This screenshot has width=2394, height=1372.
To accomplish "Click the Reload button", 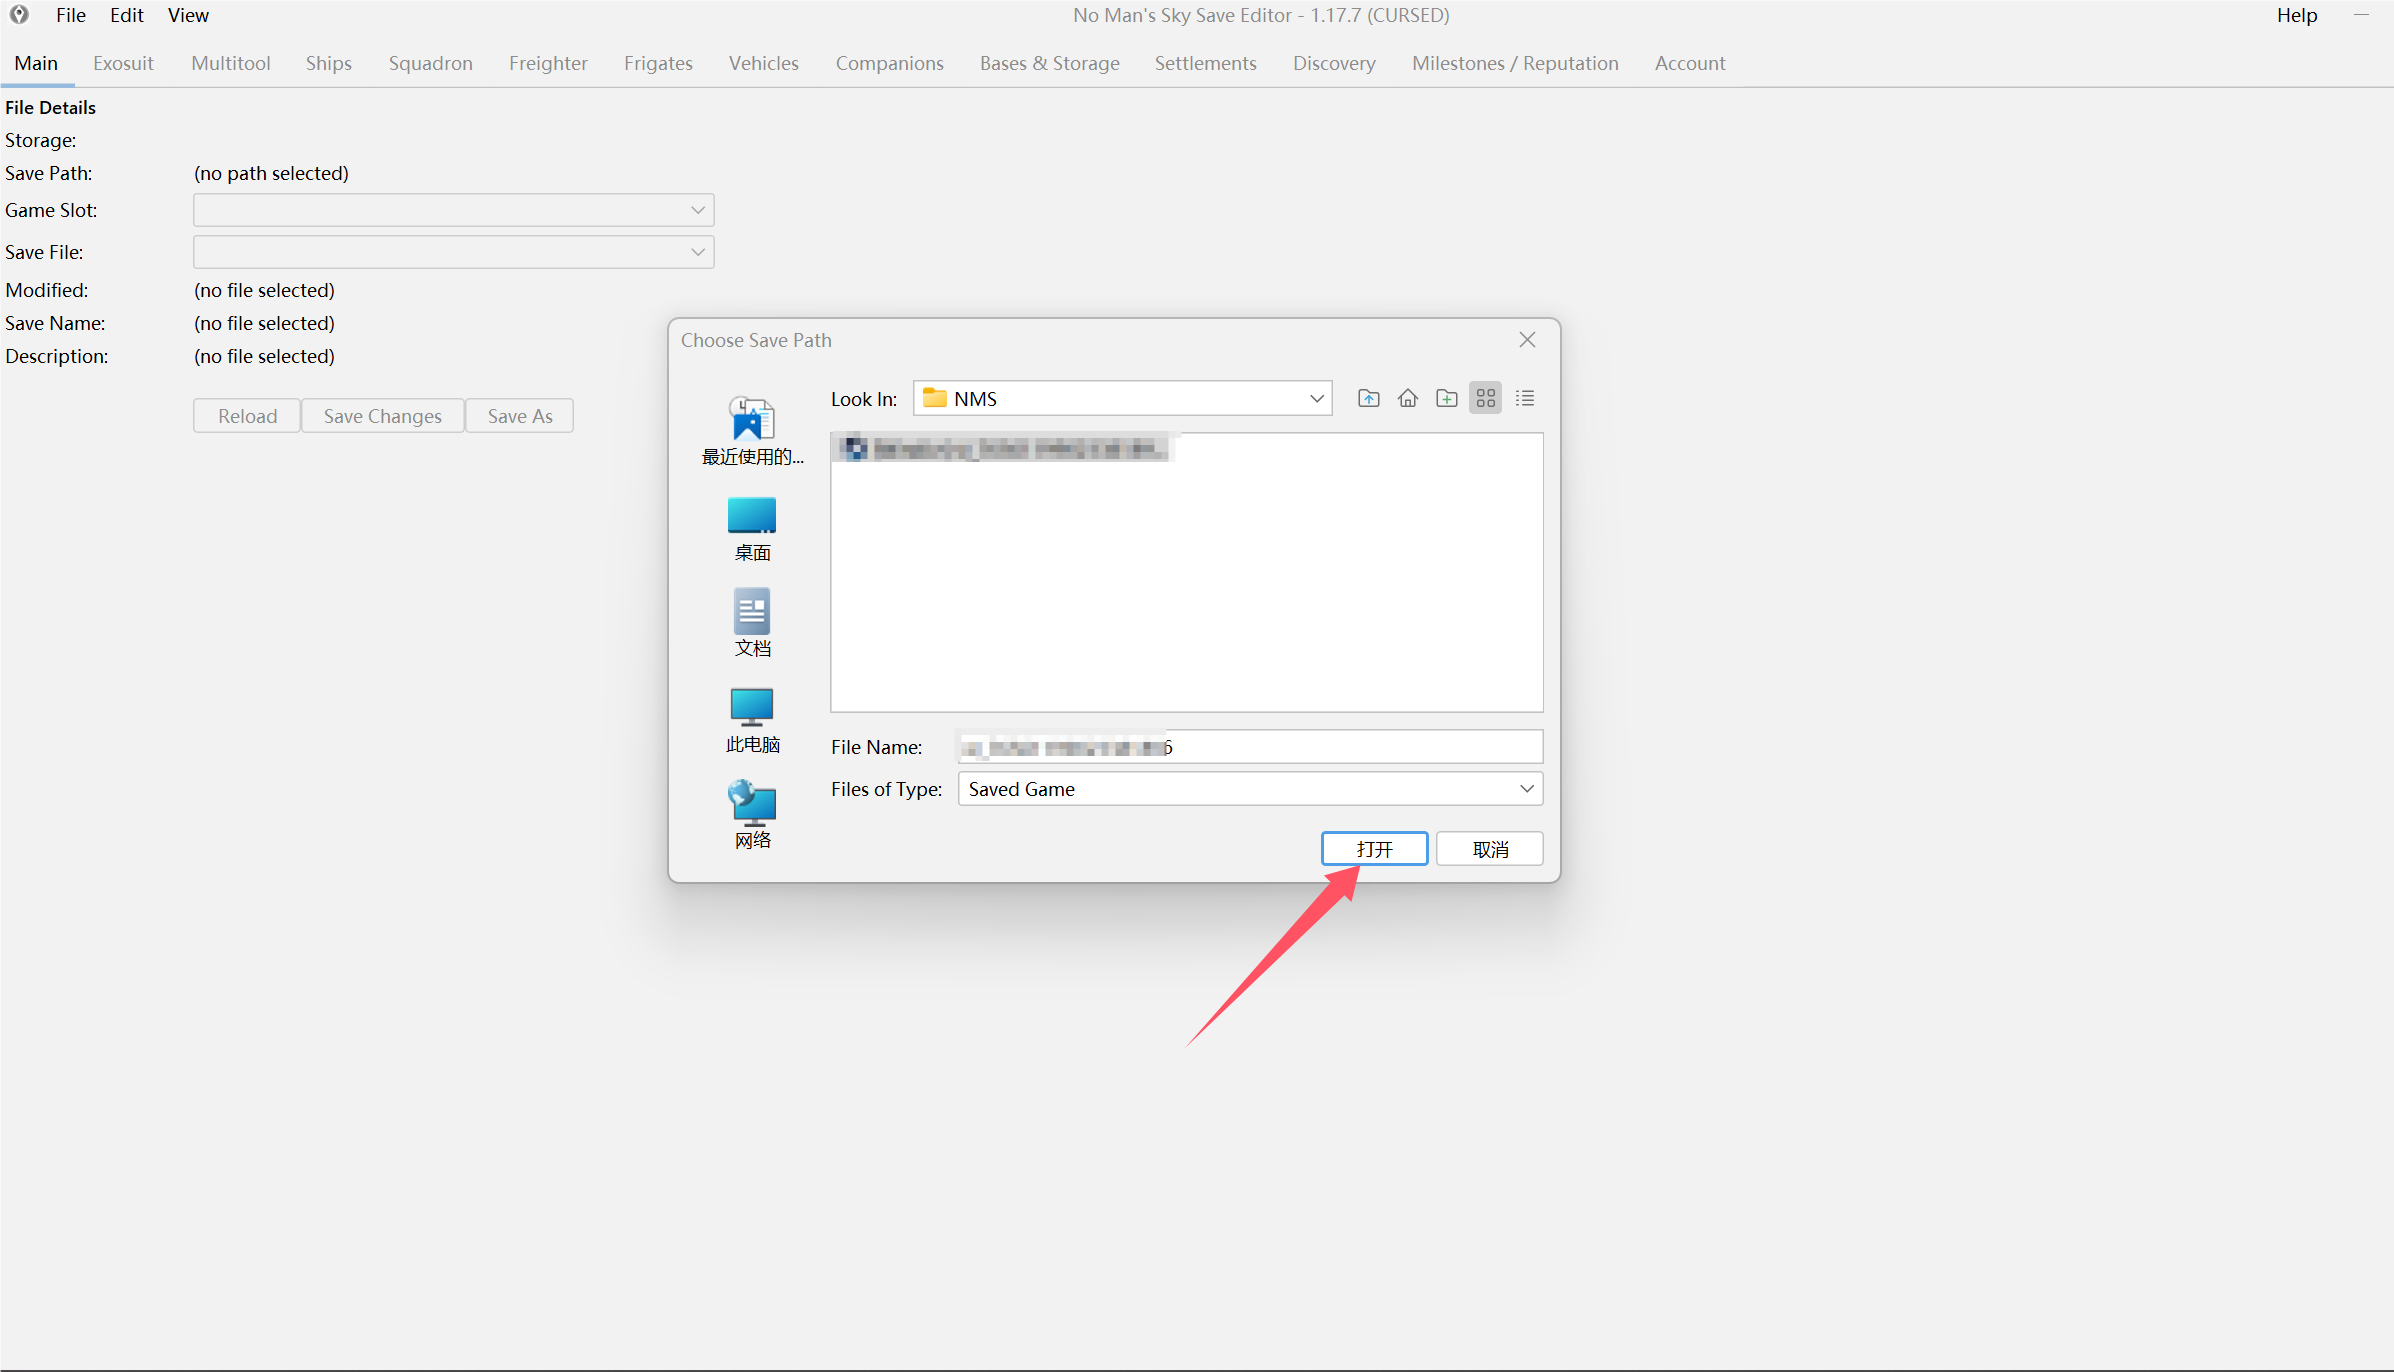I will 247,416.
